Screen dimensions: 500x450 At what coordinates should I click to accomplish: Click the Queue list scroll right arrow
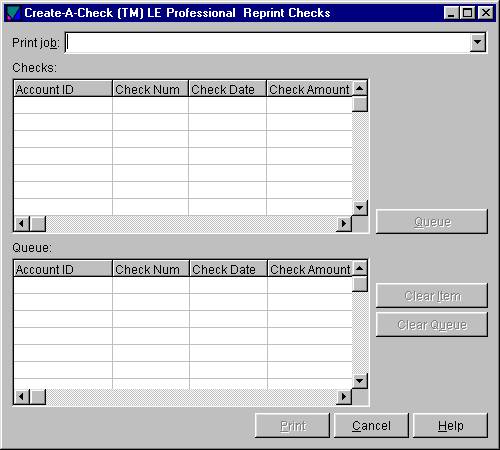click(344, 397)
